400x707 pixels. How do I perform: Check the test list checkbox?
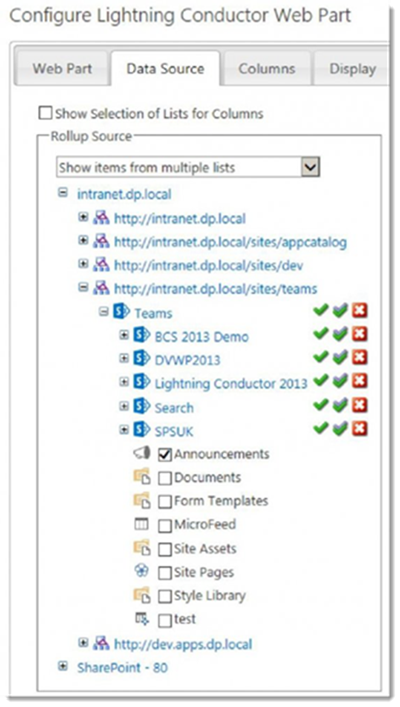click(x=165, y=620)
